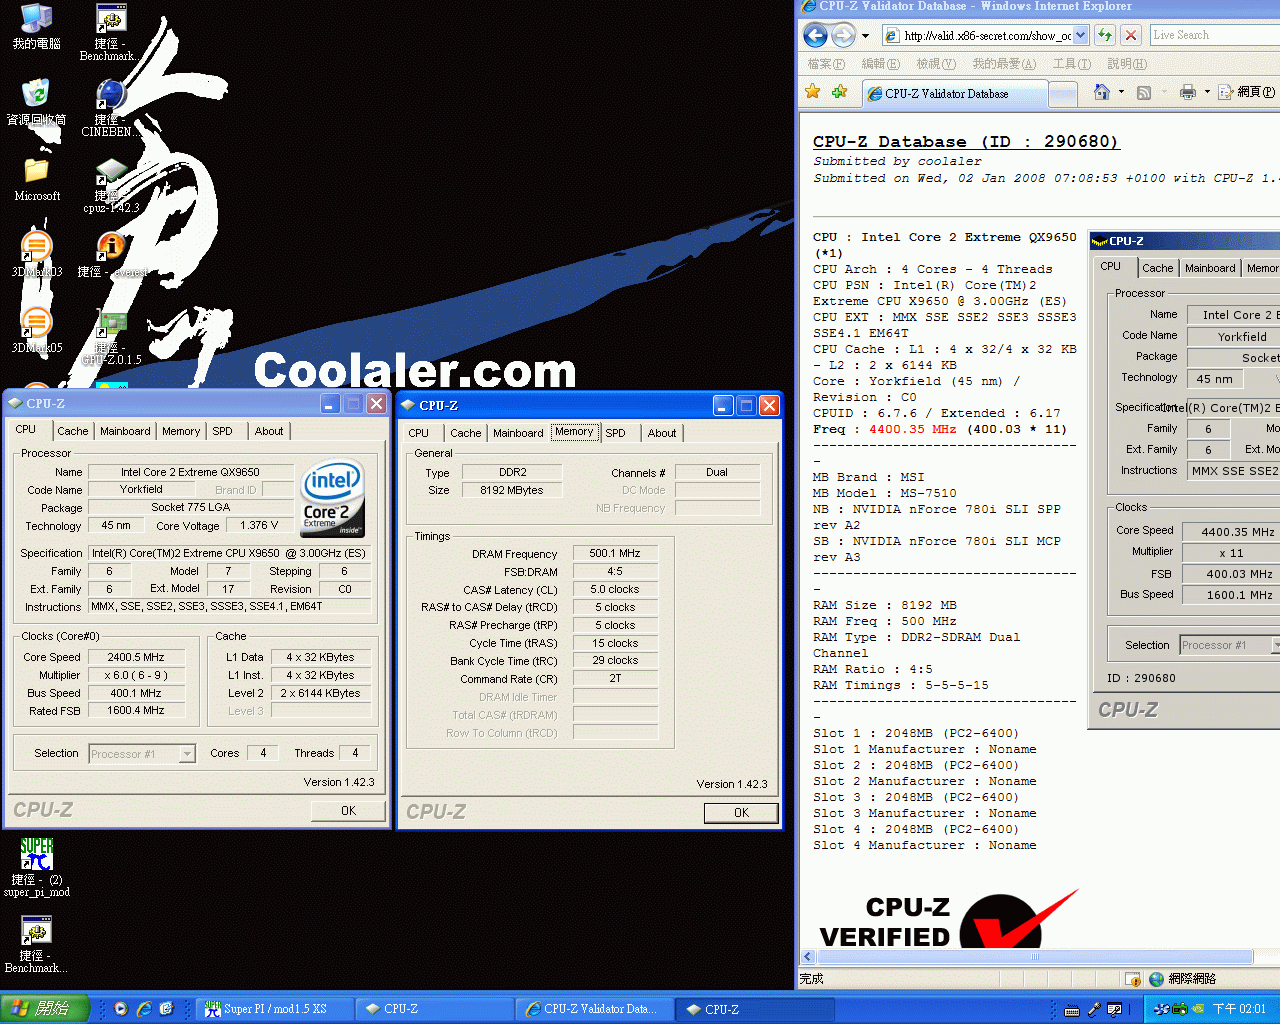Select the everest shortcut icon

tap(111, 254)
